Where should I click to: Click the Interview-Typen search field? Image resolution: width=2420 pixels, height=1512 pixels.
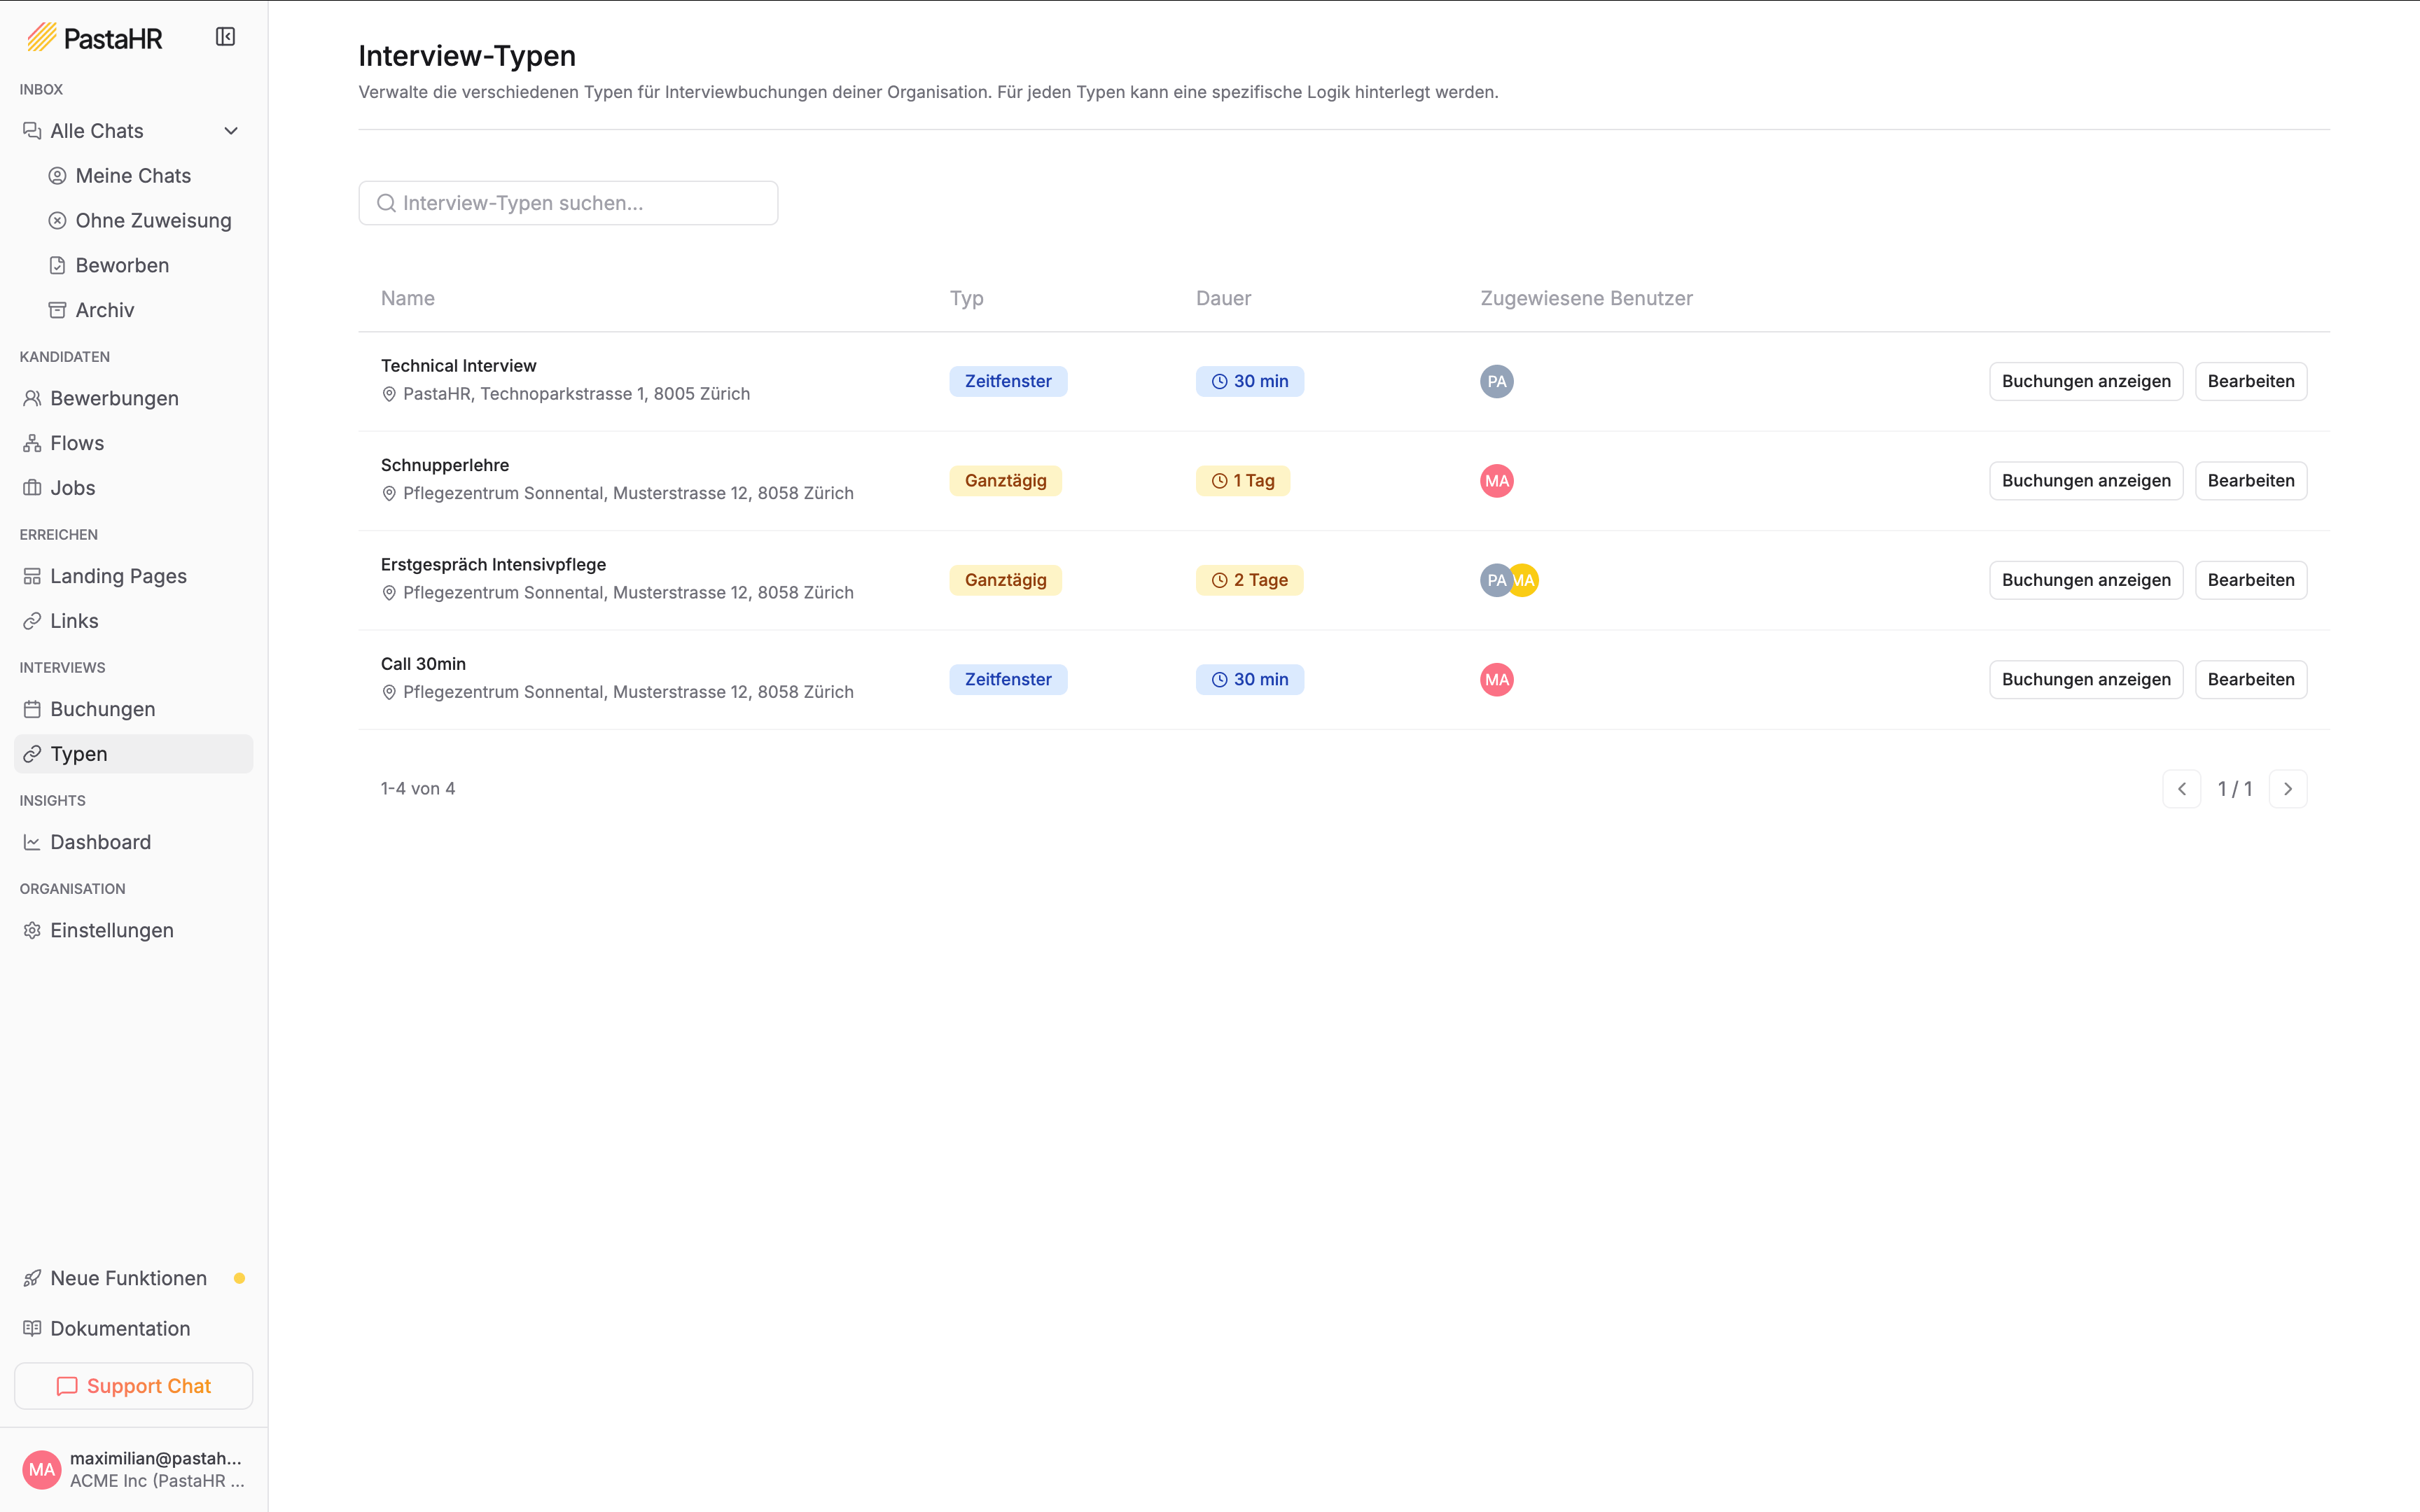568,203
